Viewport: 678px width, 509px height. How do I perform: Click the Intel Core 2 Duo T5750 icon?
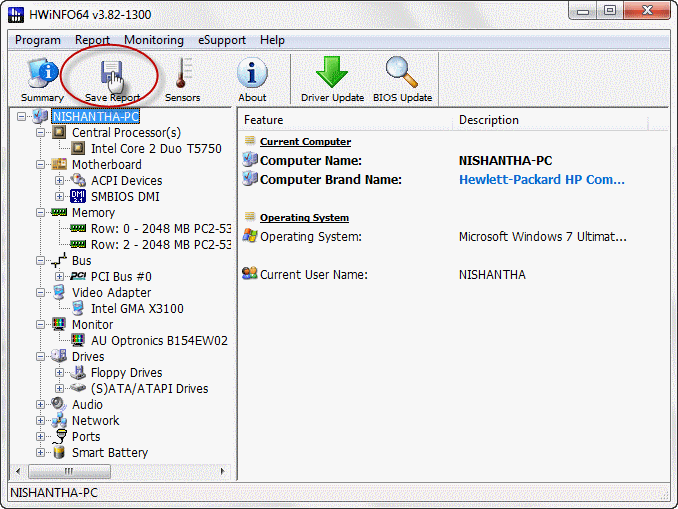pyautogui.click(x=78, y=148)
